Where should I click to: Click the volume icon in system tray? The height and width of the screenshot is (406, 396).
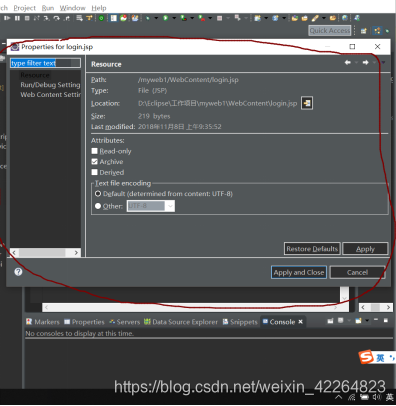(377, 397)
